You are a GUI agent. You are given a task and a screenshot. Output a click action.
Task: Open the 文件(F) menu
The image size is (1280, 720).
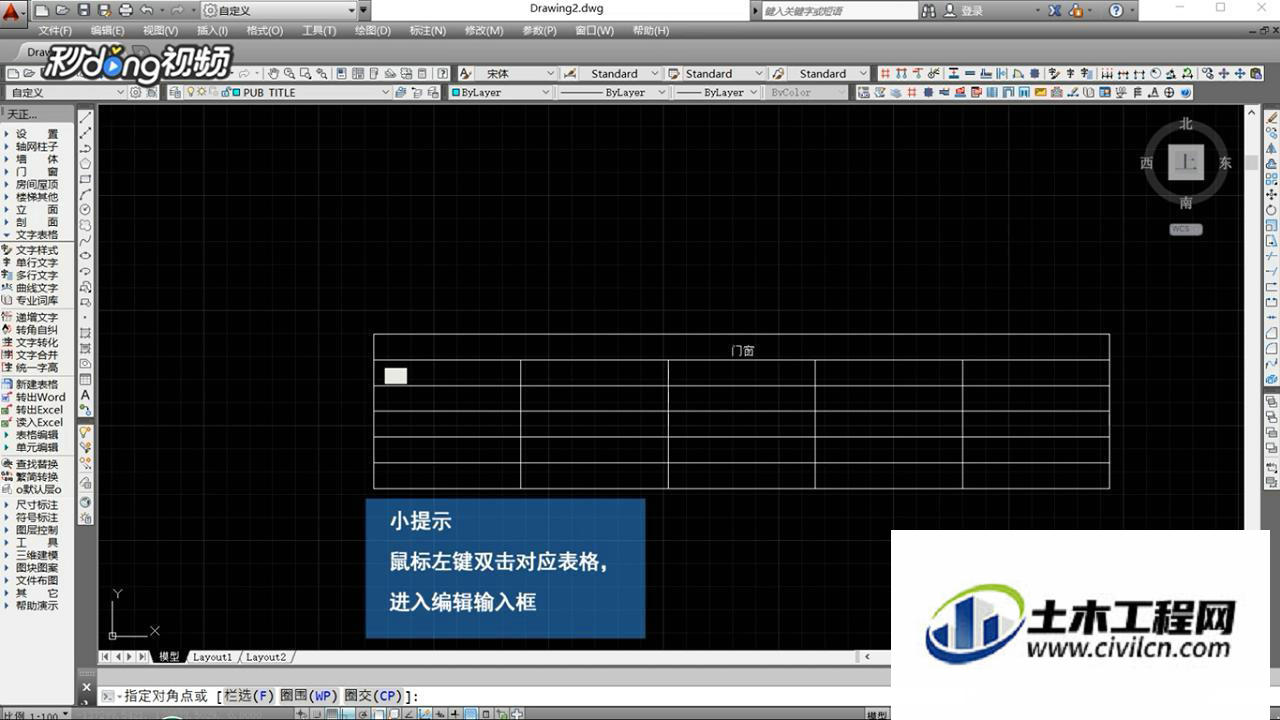(55, 30)
